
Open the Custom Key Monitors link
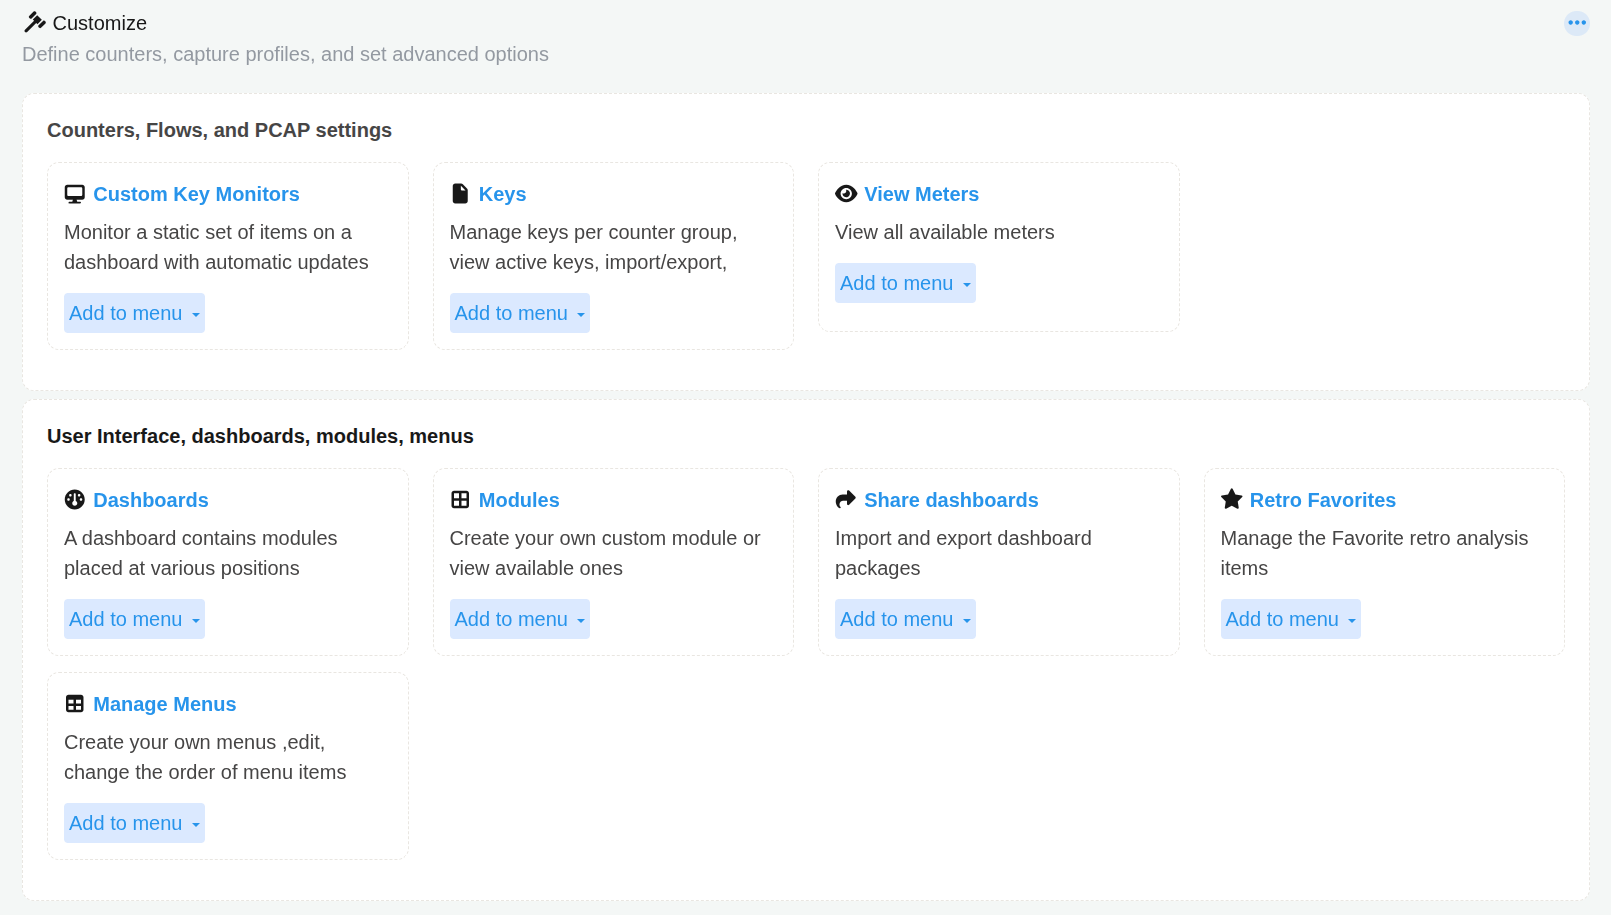pyautogui.click(x=196, y=194)
